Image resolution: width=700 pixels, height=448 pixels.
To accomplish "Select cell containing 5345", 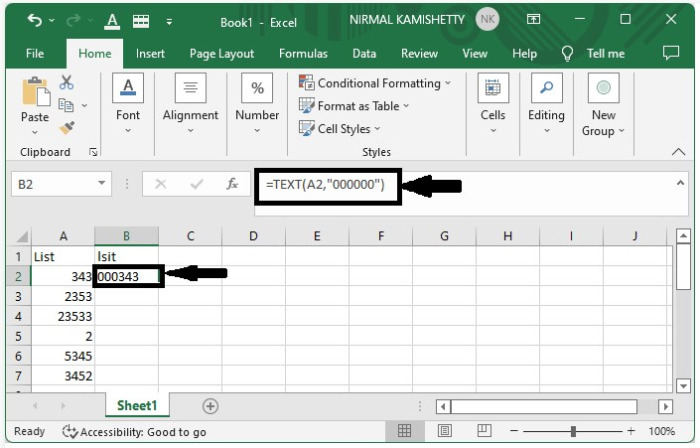I will click(63, 356).
